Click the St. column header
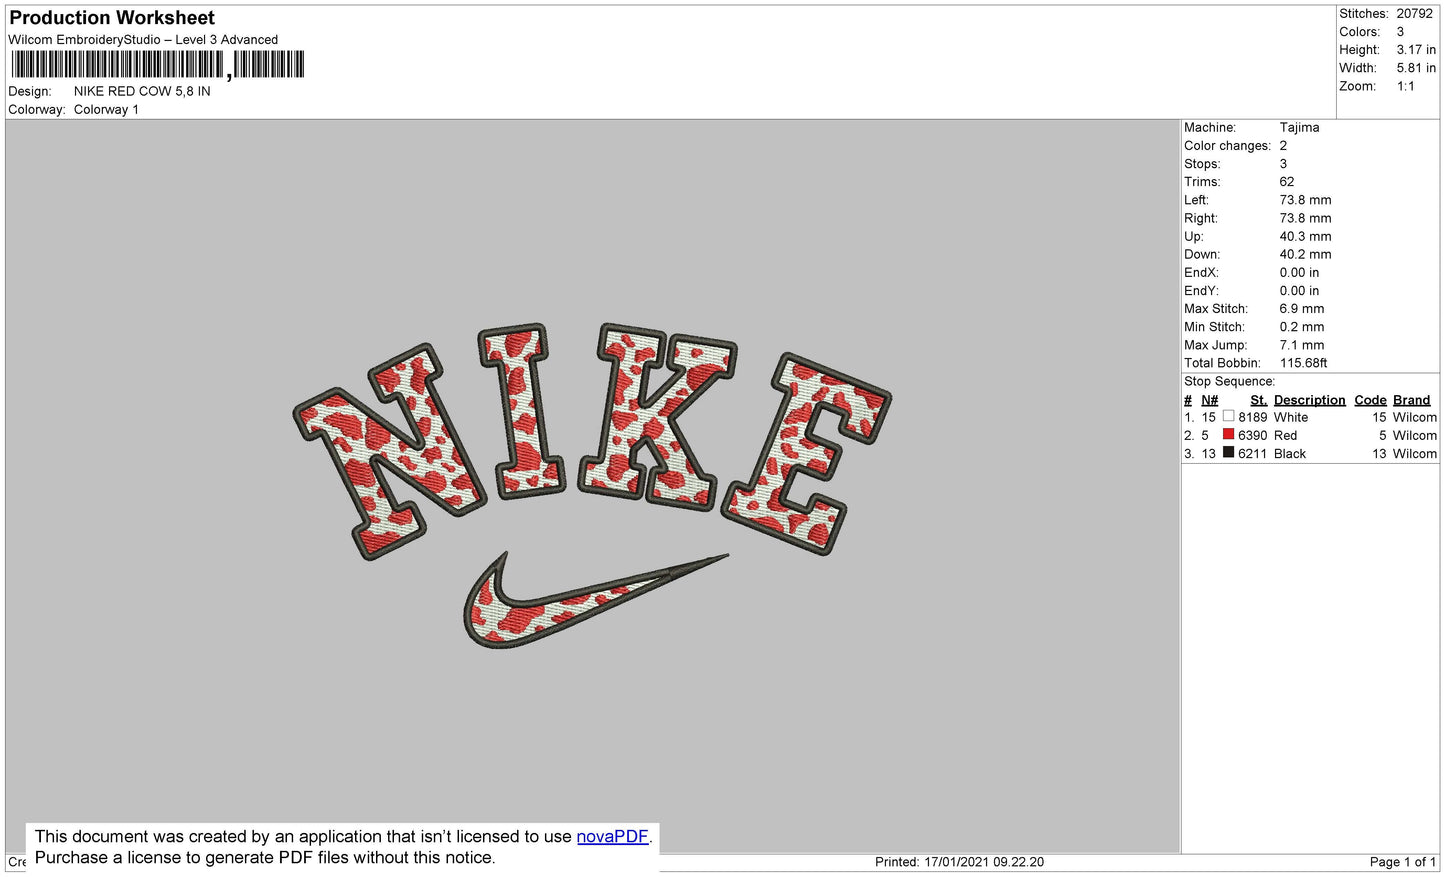Viewport: 1445px width, 877px height. click(x=1259, y=400)
